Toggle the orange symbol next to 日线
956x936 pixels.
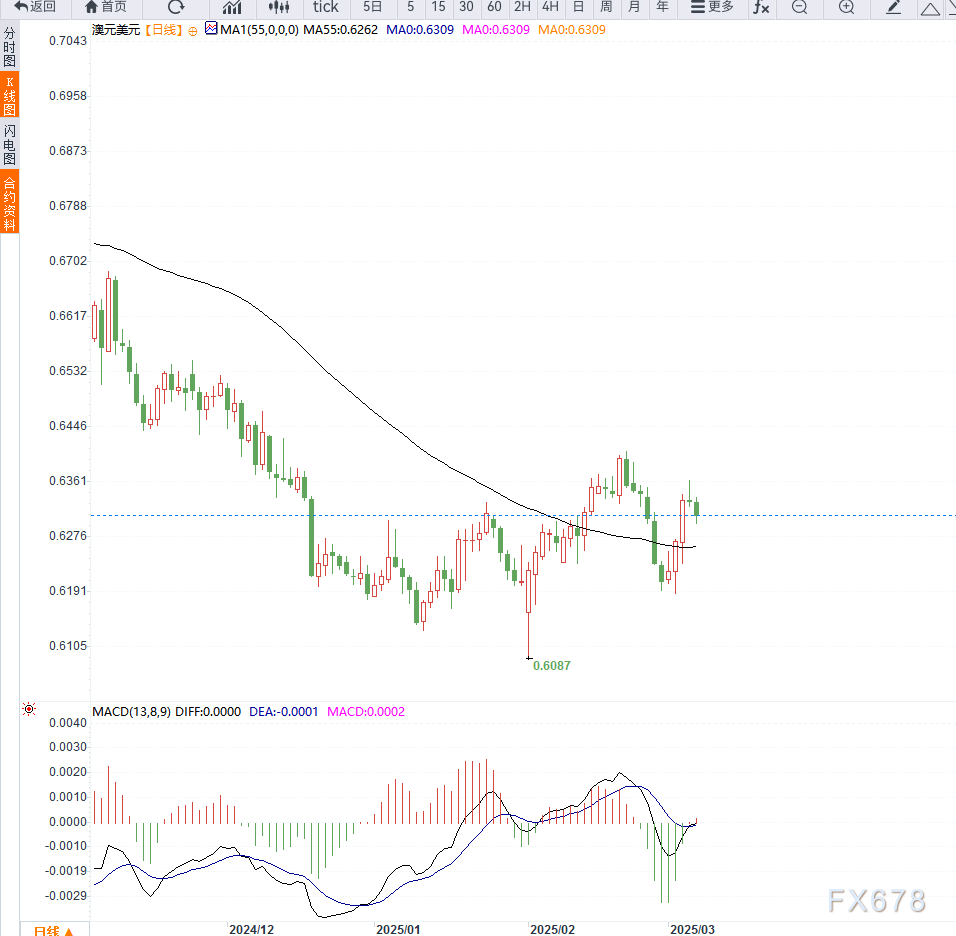193,31
